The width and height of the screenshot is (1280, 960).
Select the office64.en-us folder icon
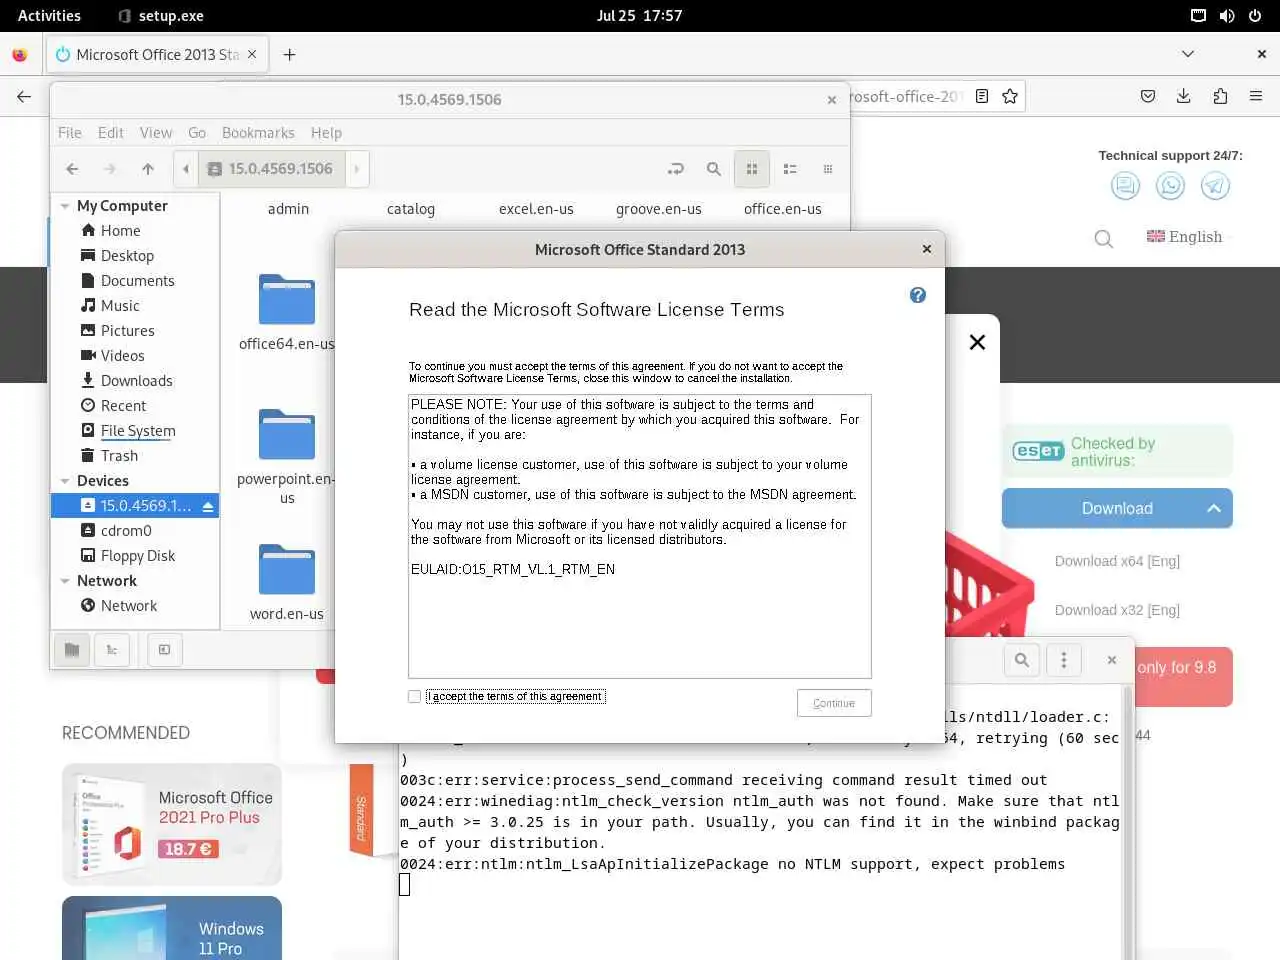pos(287,299)
